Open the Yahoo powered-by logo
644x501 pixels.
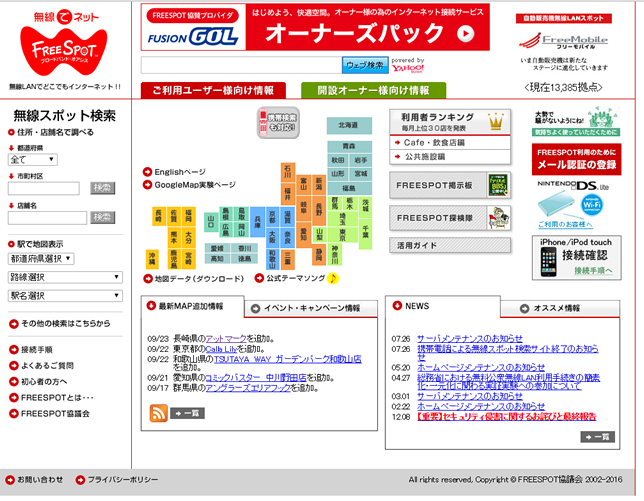click(407, 66)
